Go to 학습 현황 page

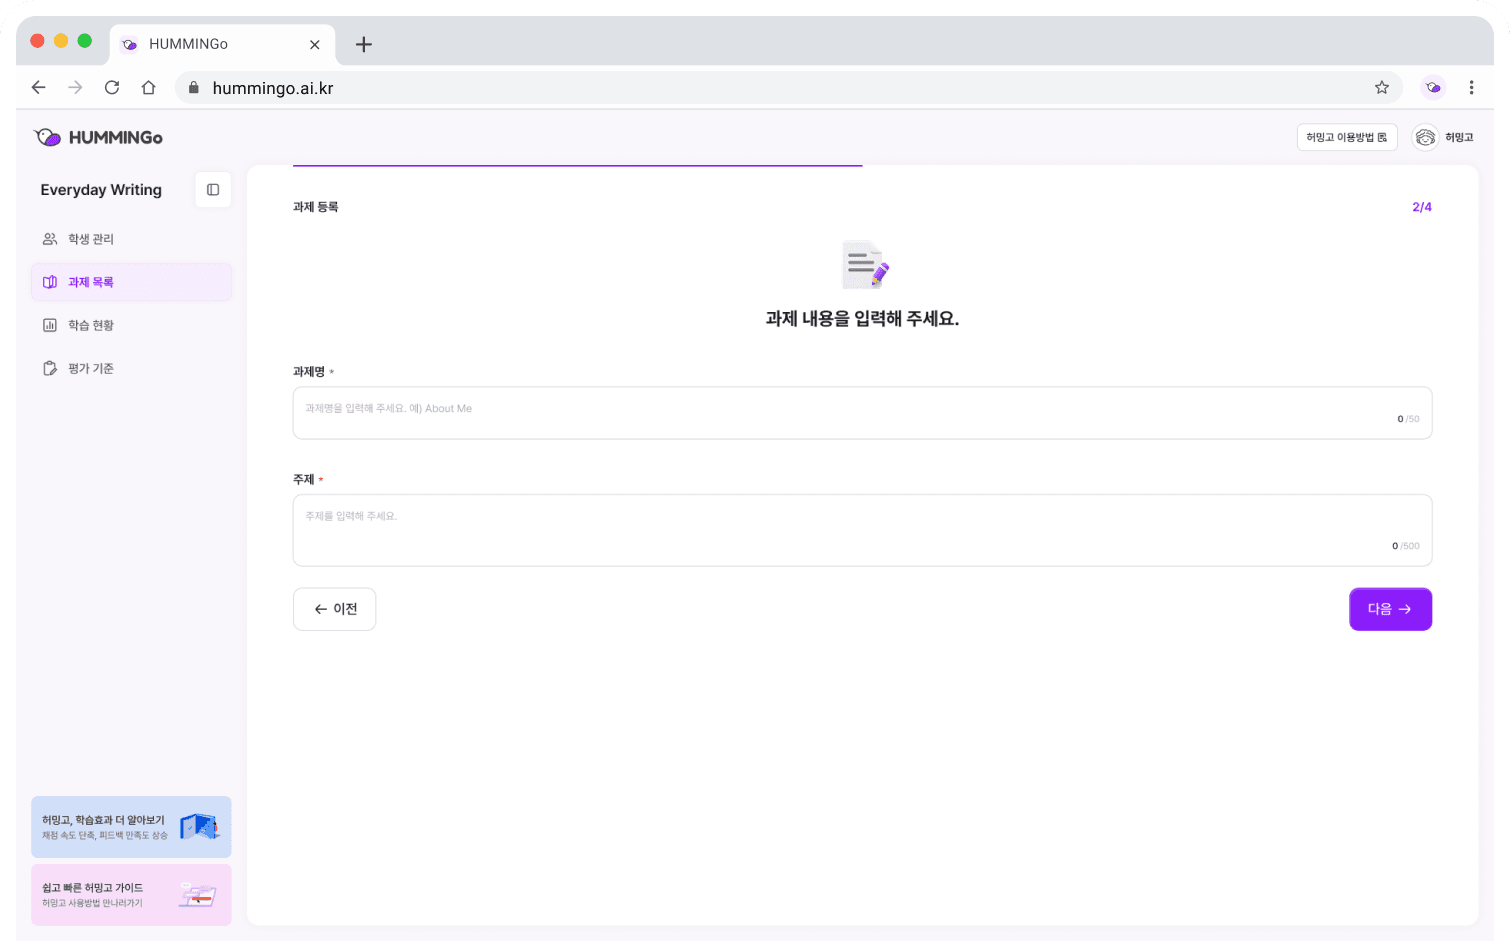91,325
